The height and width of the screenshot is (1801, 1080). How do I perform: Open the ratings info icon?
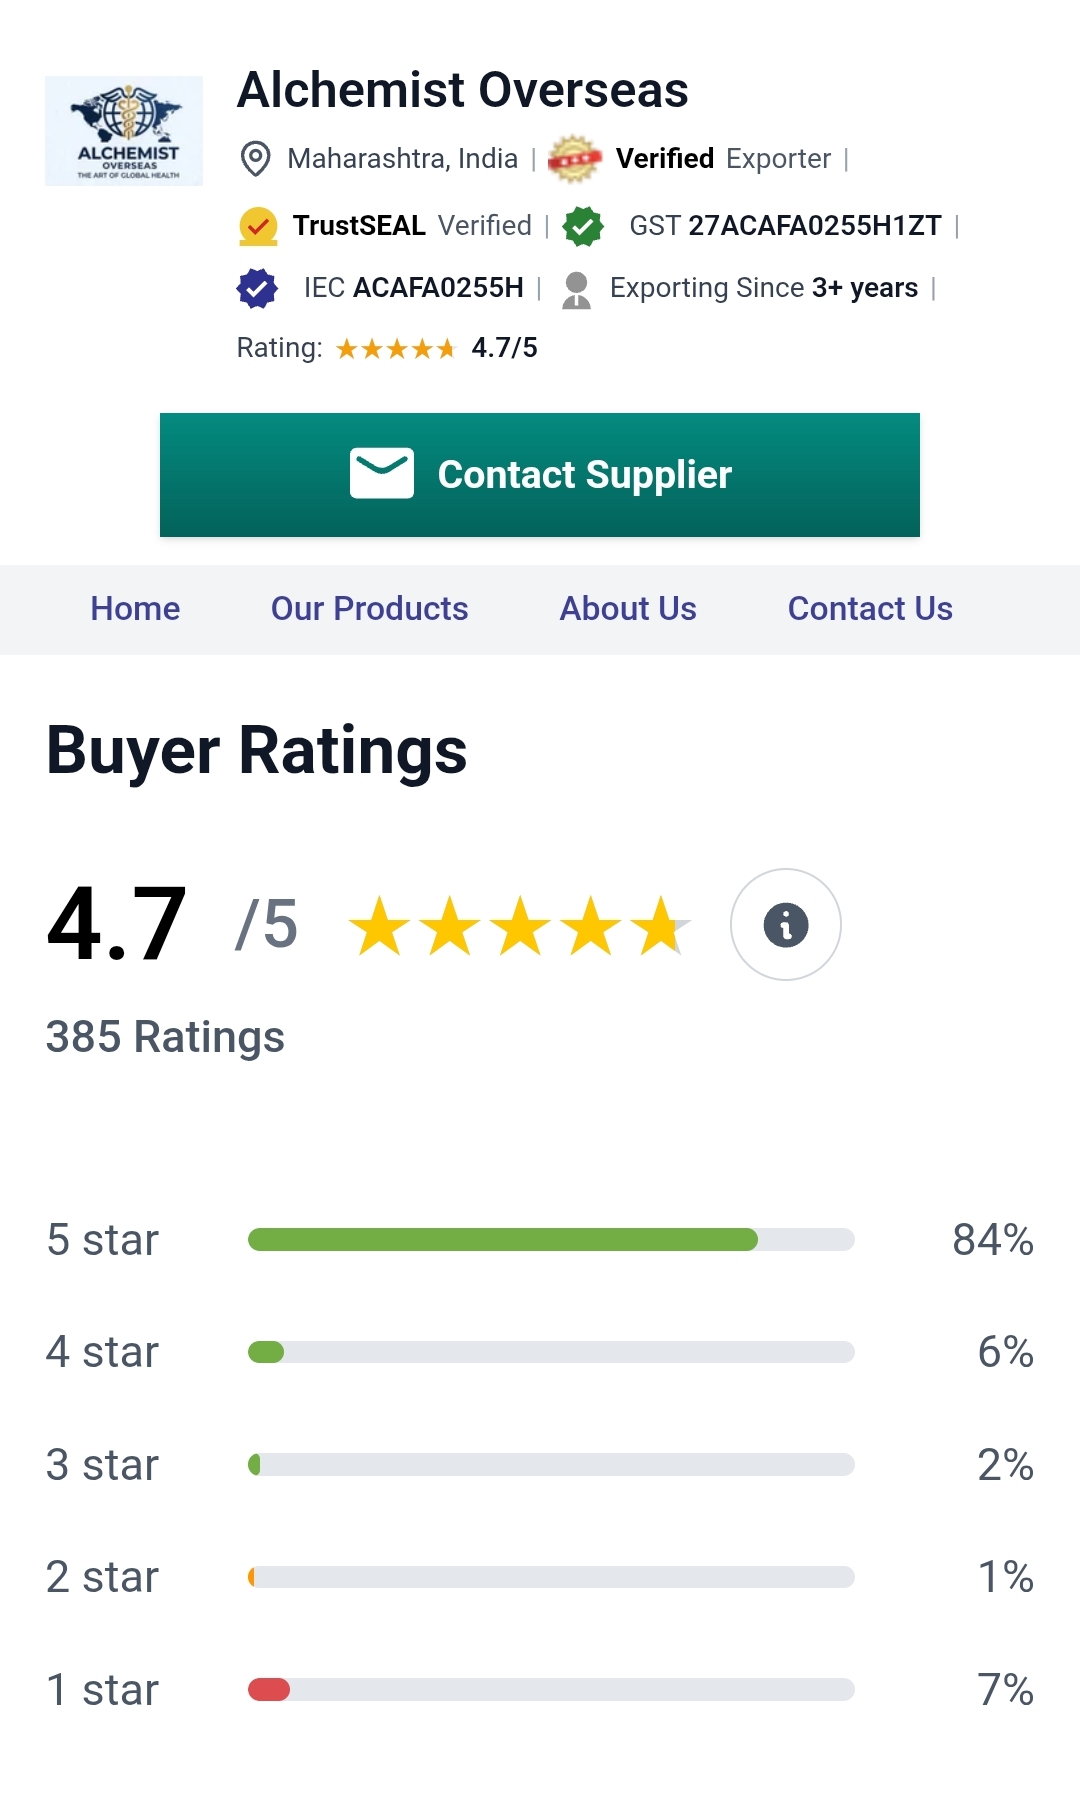(785, 925)
